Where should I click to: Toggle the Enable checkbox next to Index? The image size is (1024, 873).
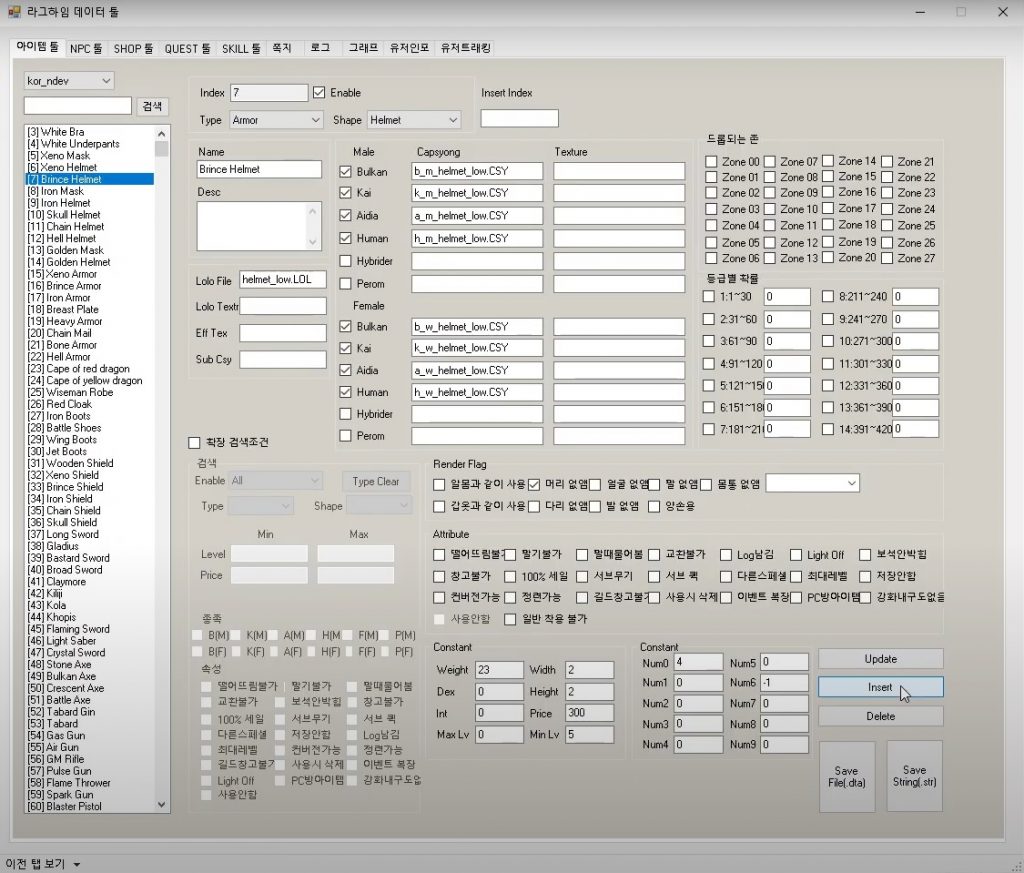click(x=319, y=93)
